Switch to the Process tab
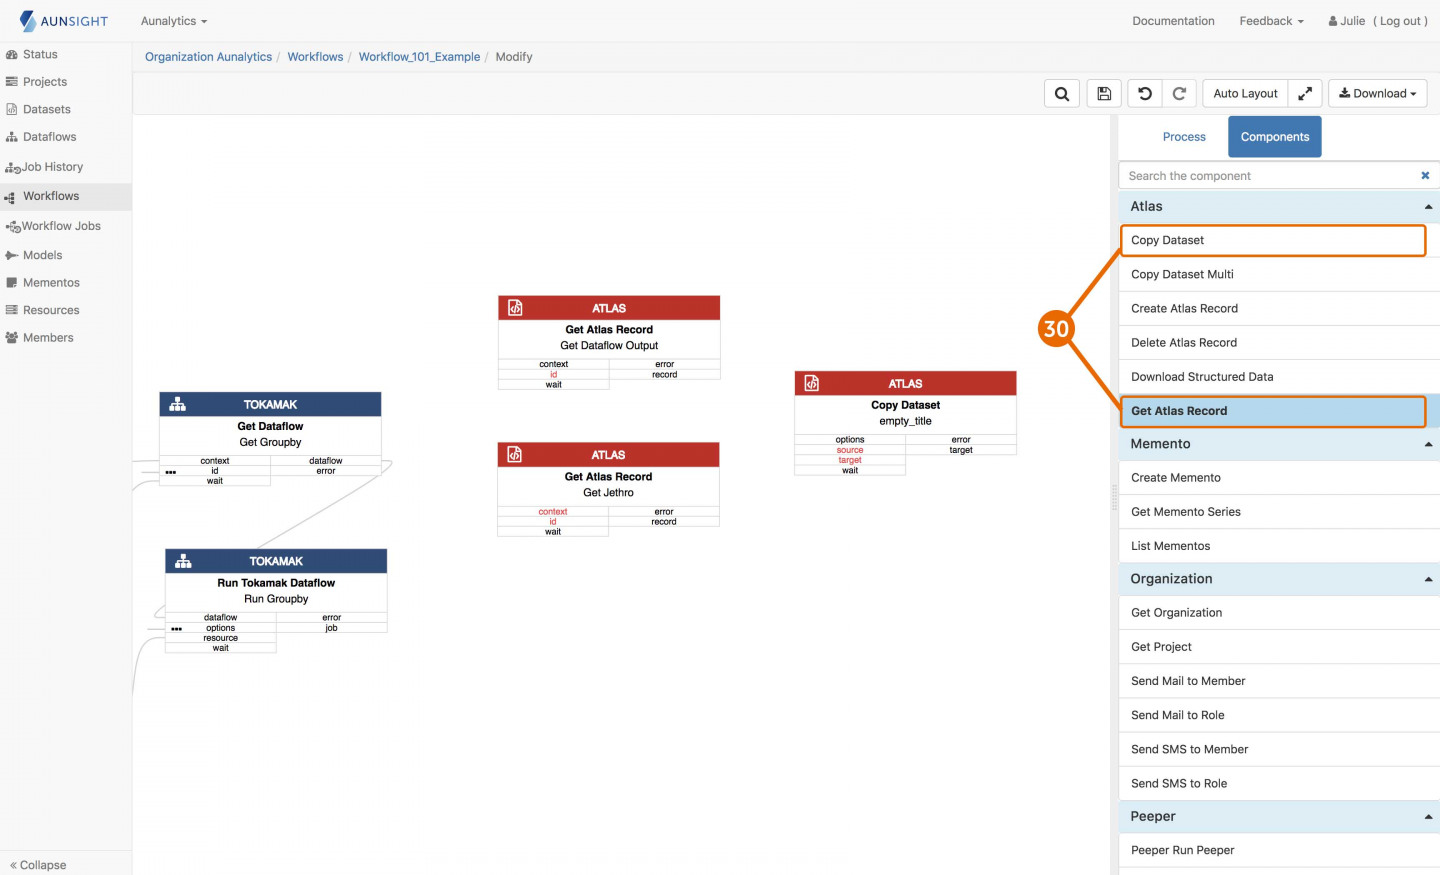The image size is (1440, 875). (1184, 137)
